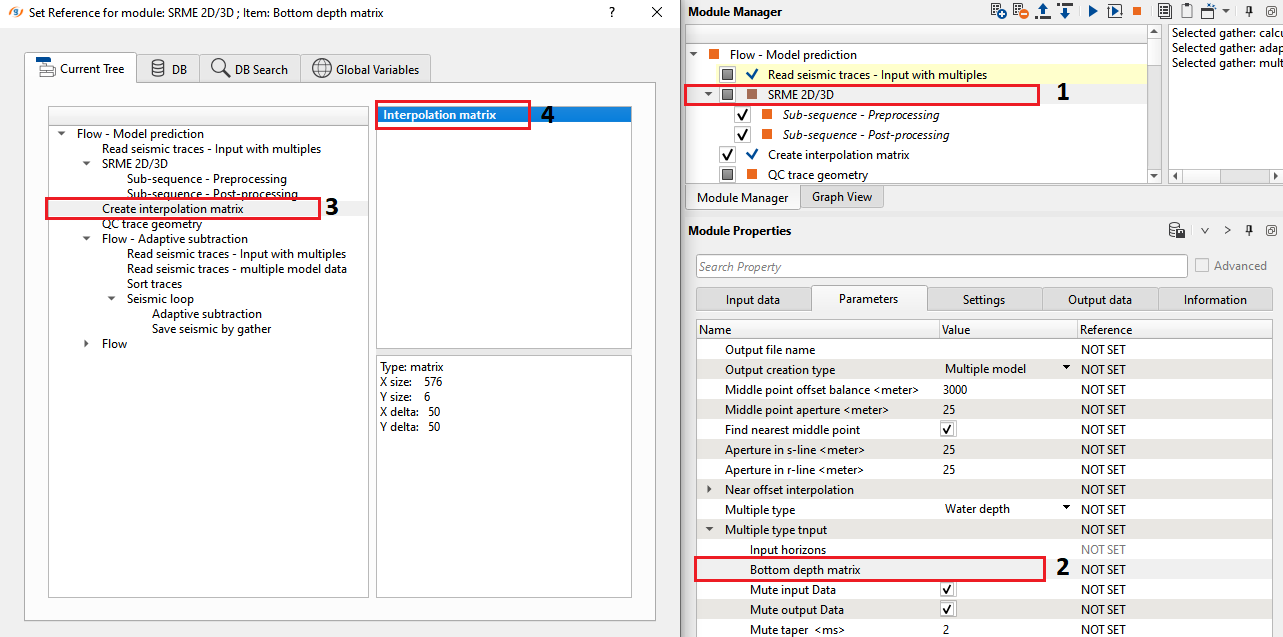
Task: Click the database save icon in Module Properties
Action: tap(1177, 231)
